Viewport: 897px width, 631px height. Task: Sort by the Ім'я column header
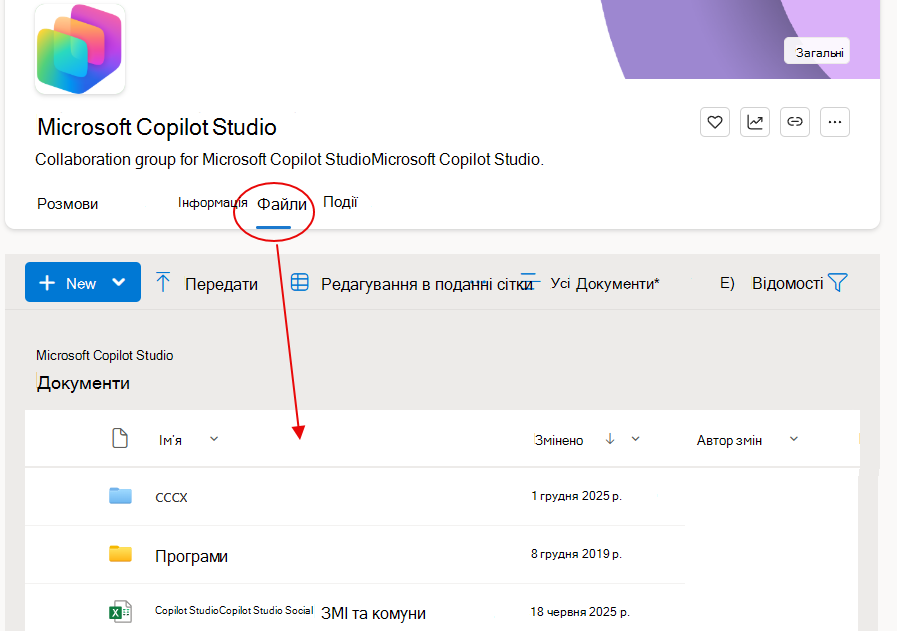[x=170, y=440]
